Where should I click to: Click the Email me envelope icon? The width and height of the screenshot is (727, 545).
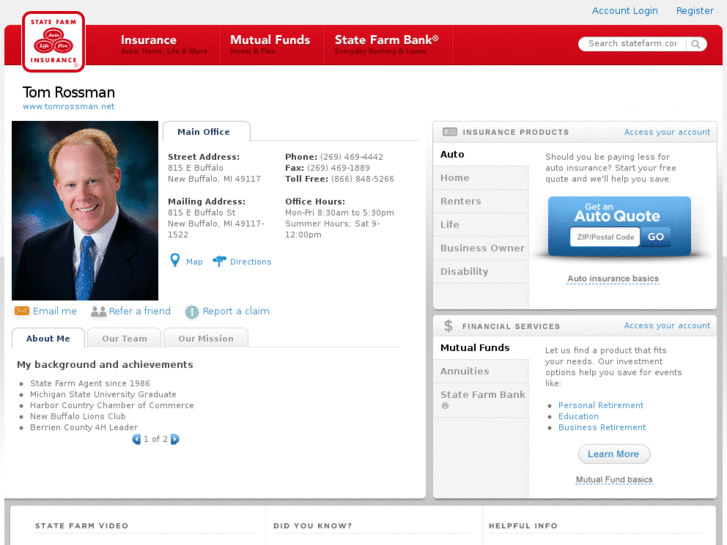(x=22, y=311)
